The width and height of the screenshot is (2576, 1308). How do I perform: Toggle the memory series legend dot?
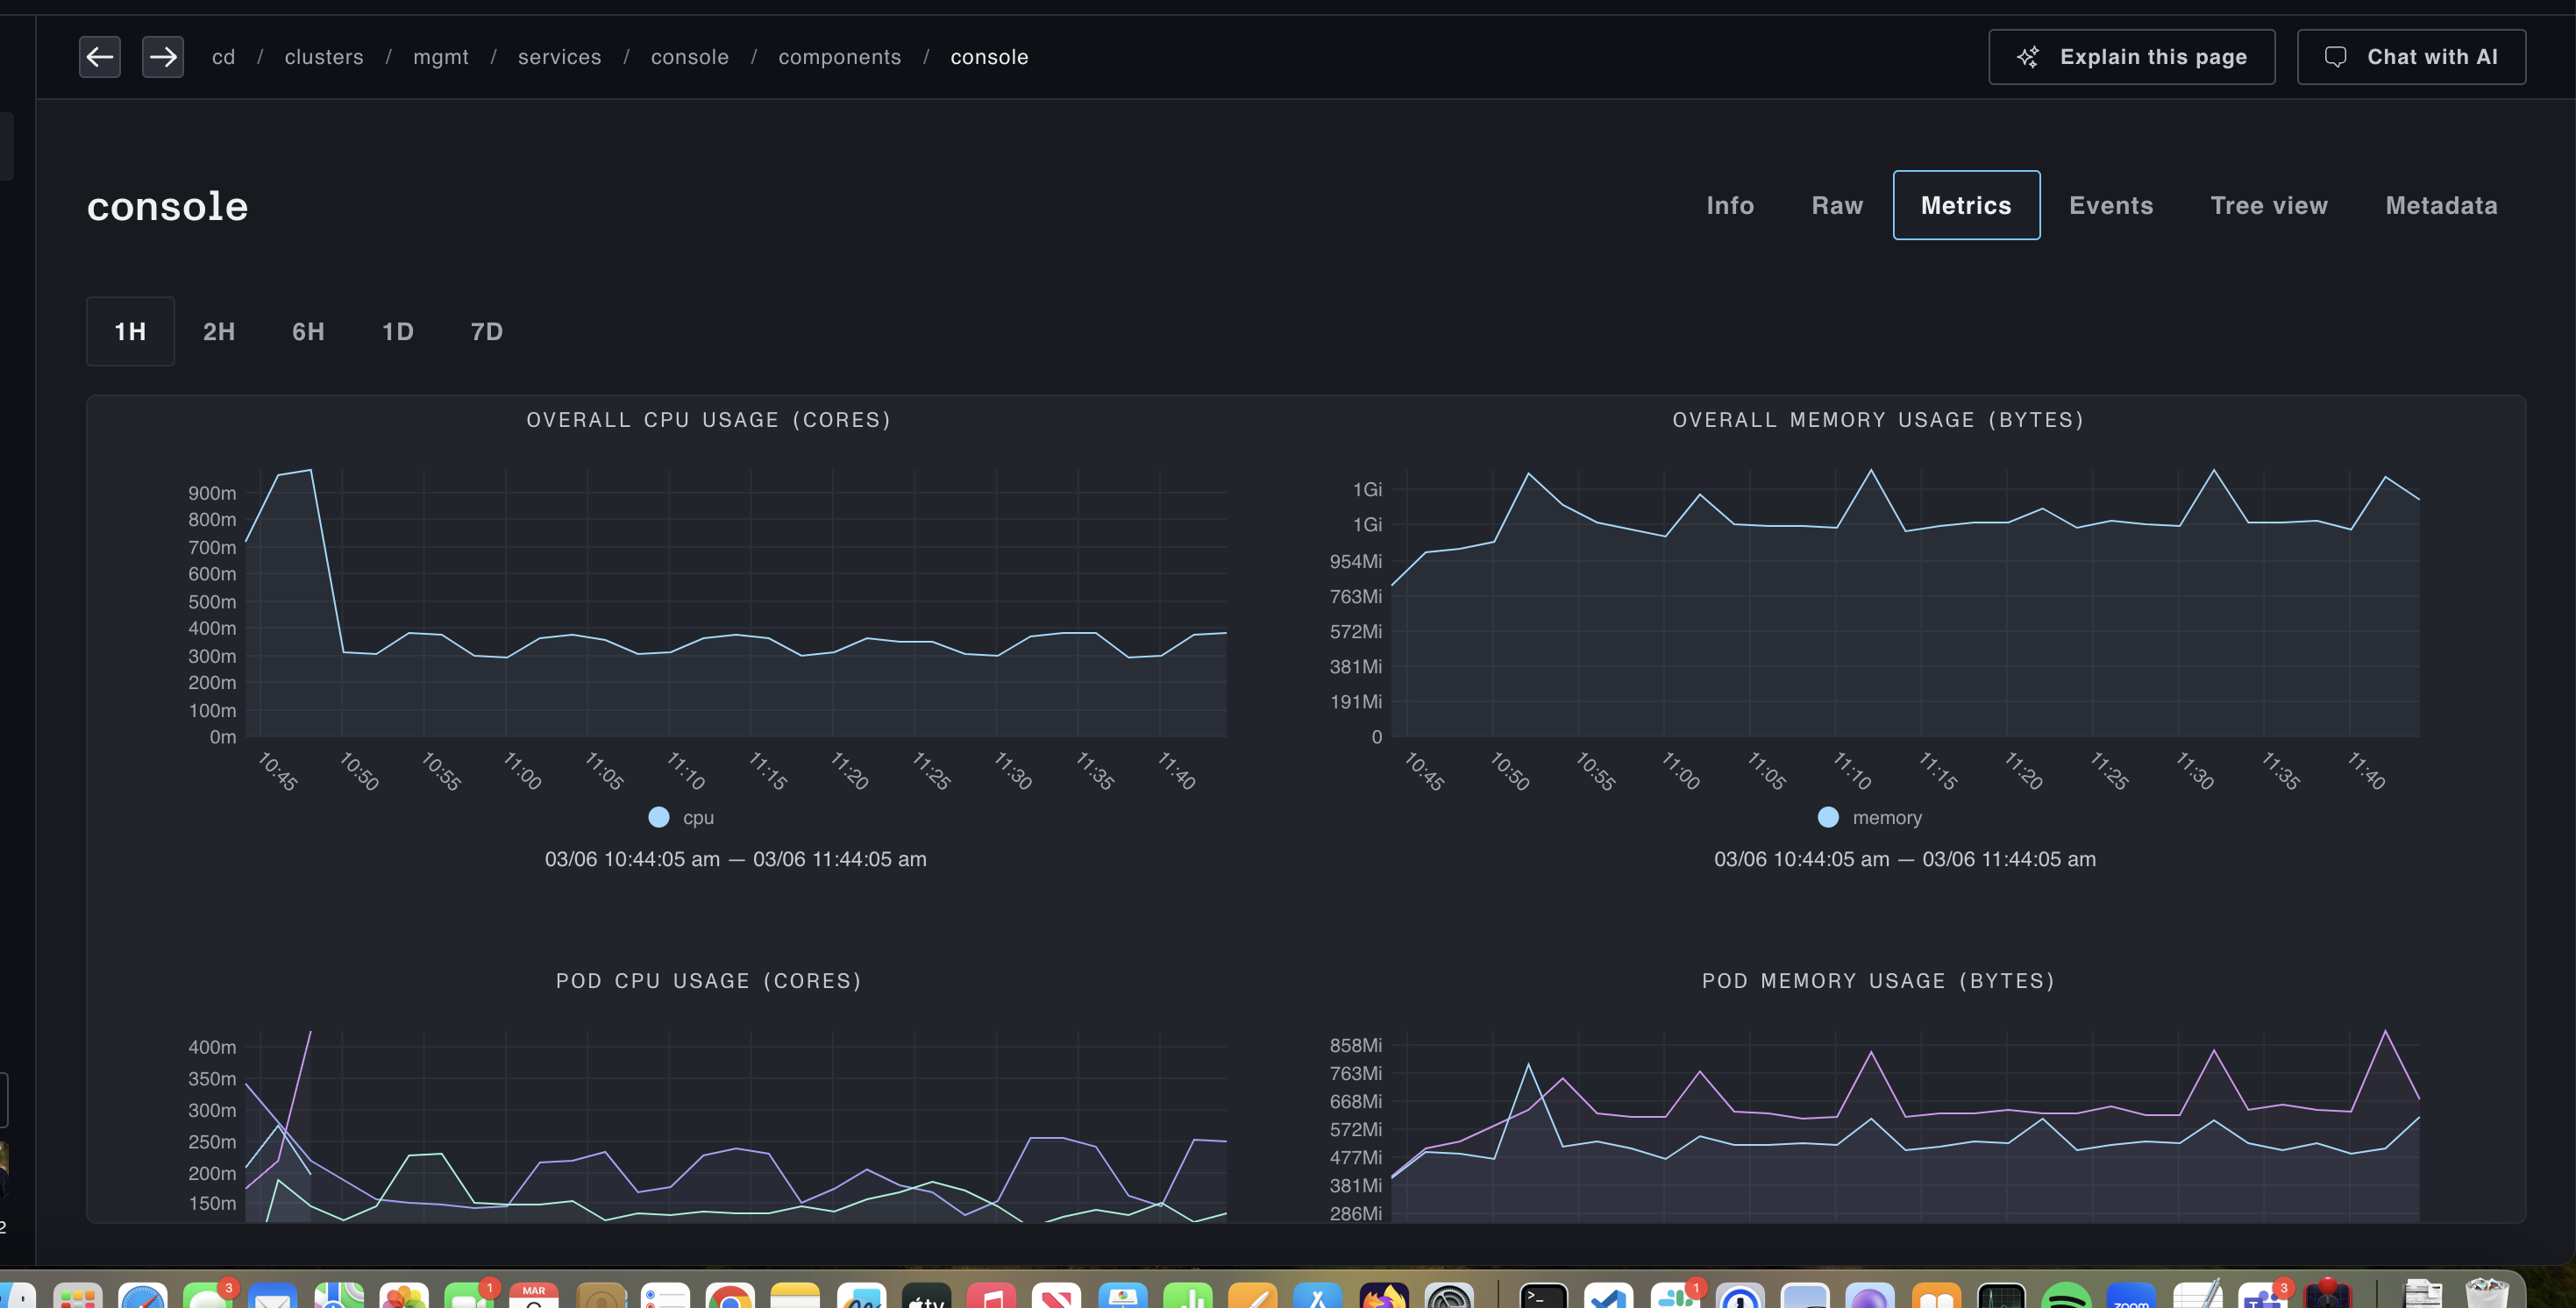click(1828, 817)
